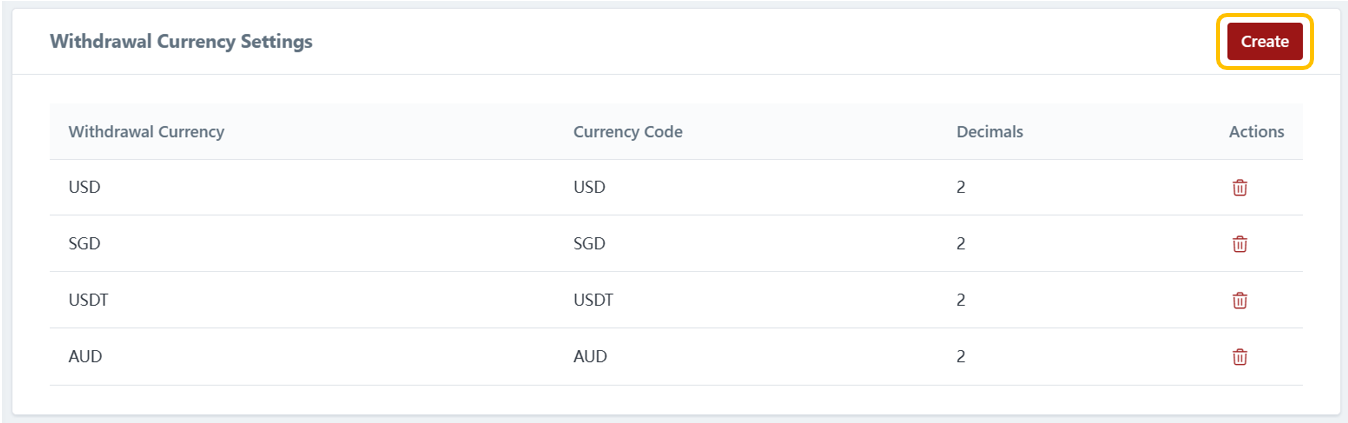The width and height of the screenshot is (1348, 423).
Task: Select the Withdrawal Currency Settings title
Action: click(181, 42)
